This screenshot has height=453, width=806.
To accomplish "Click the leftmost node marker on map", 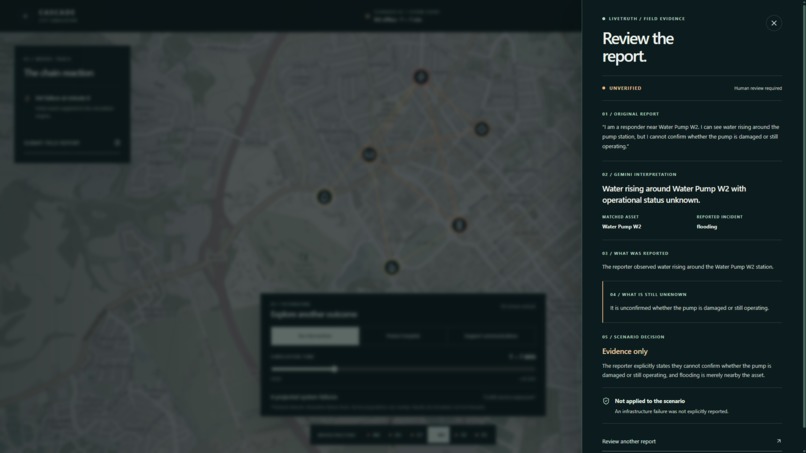I will pos(324,197).
